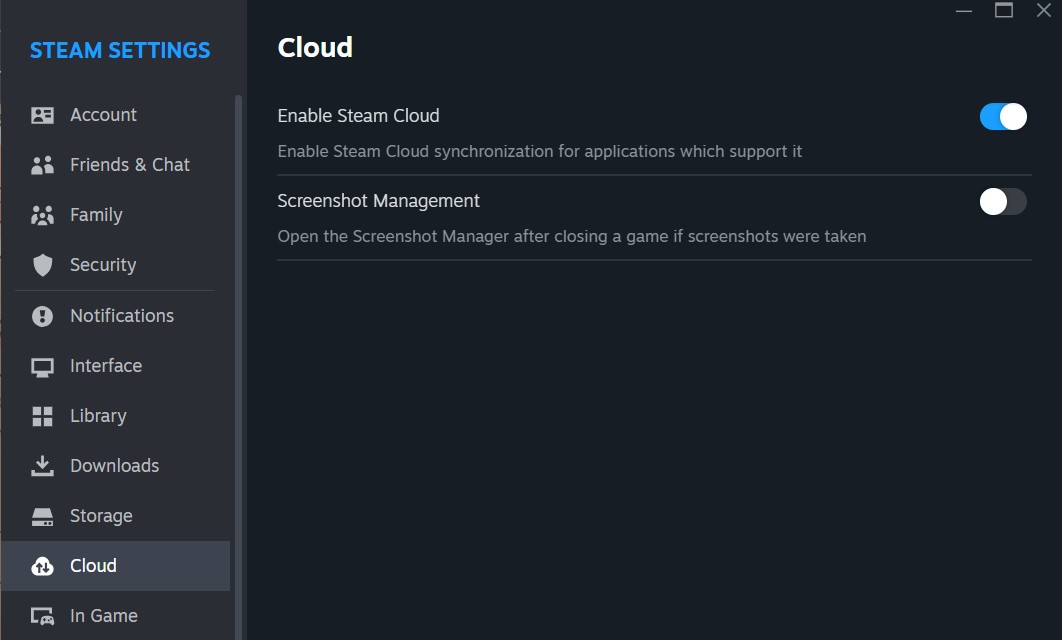Click the Library grid icon
The image size is (1062, 640).
click(42, 416)
